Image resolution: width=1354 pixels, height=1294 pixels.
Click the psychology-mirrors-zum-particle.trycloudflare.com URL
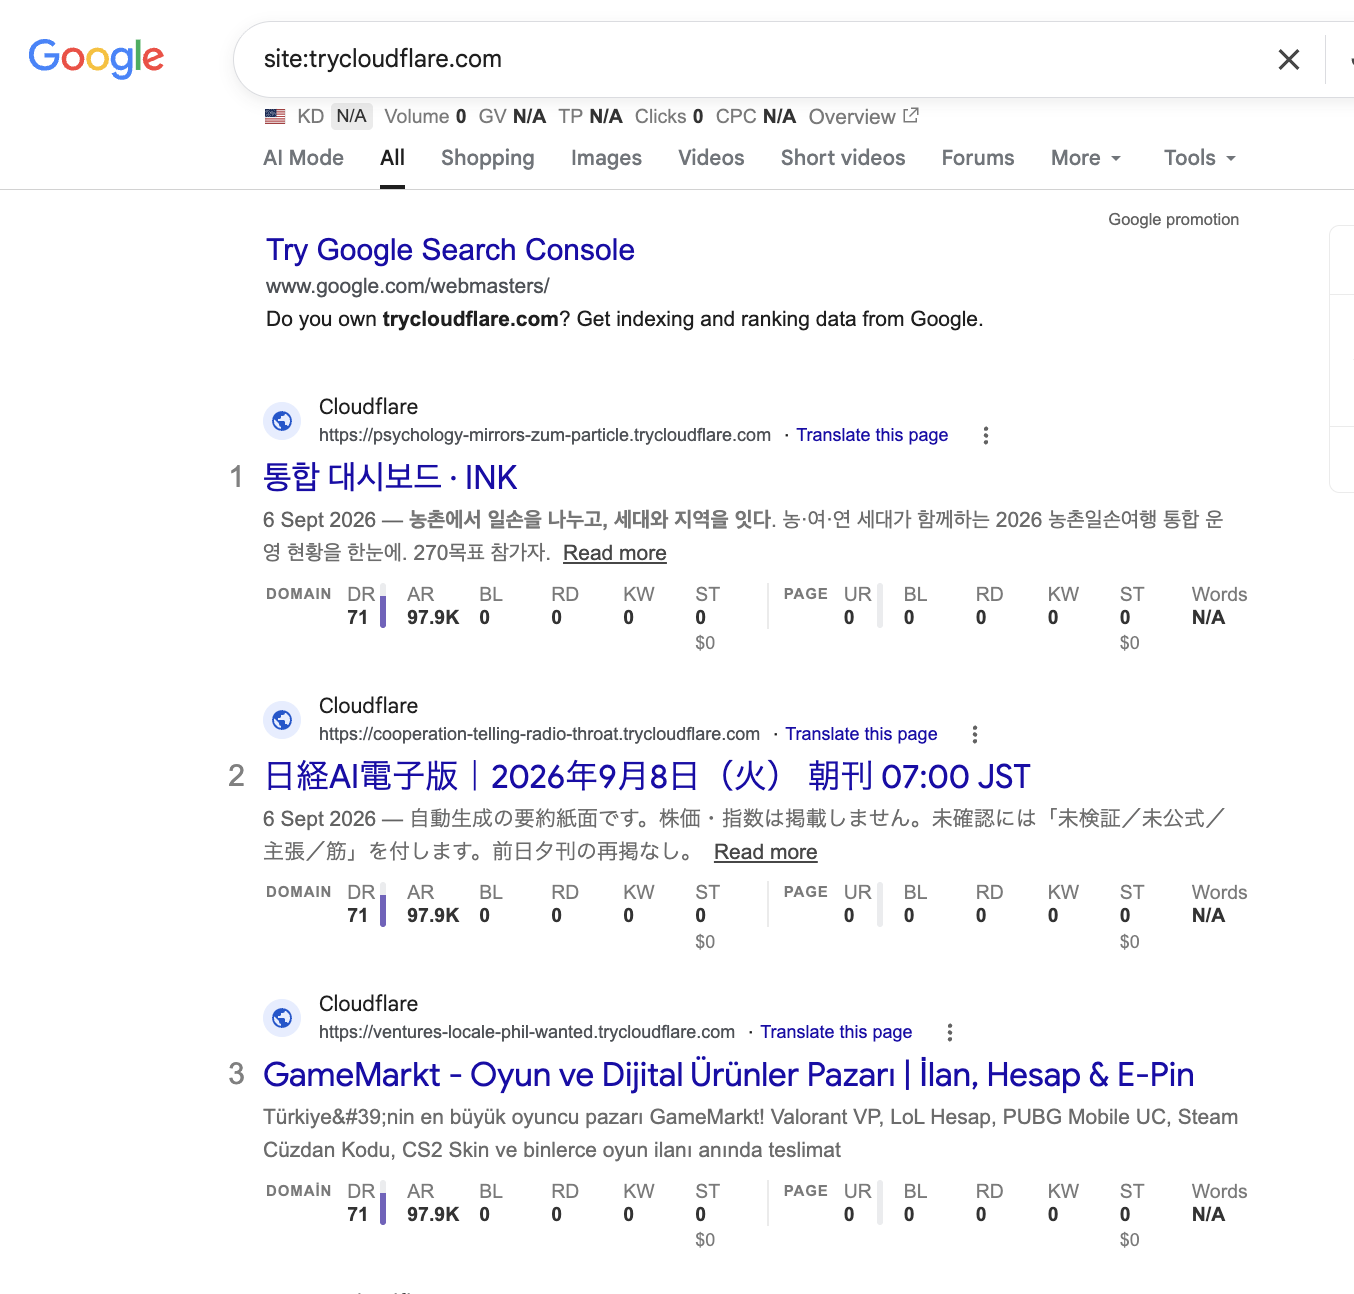pos(545,435)
